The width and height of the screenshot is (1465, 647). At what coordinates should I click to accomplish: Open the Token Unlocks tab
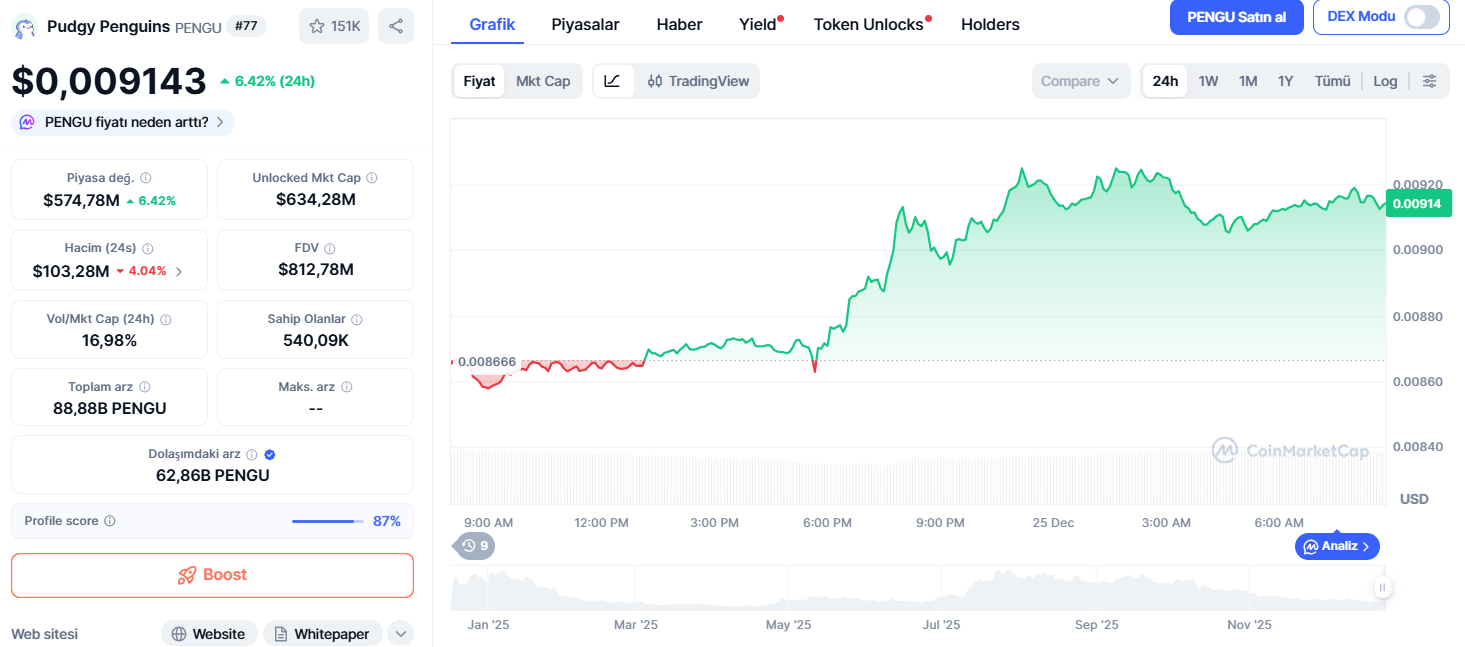(x=869, y=24)
